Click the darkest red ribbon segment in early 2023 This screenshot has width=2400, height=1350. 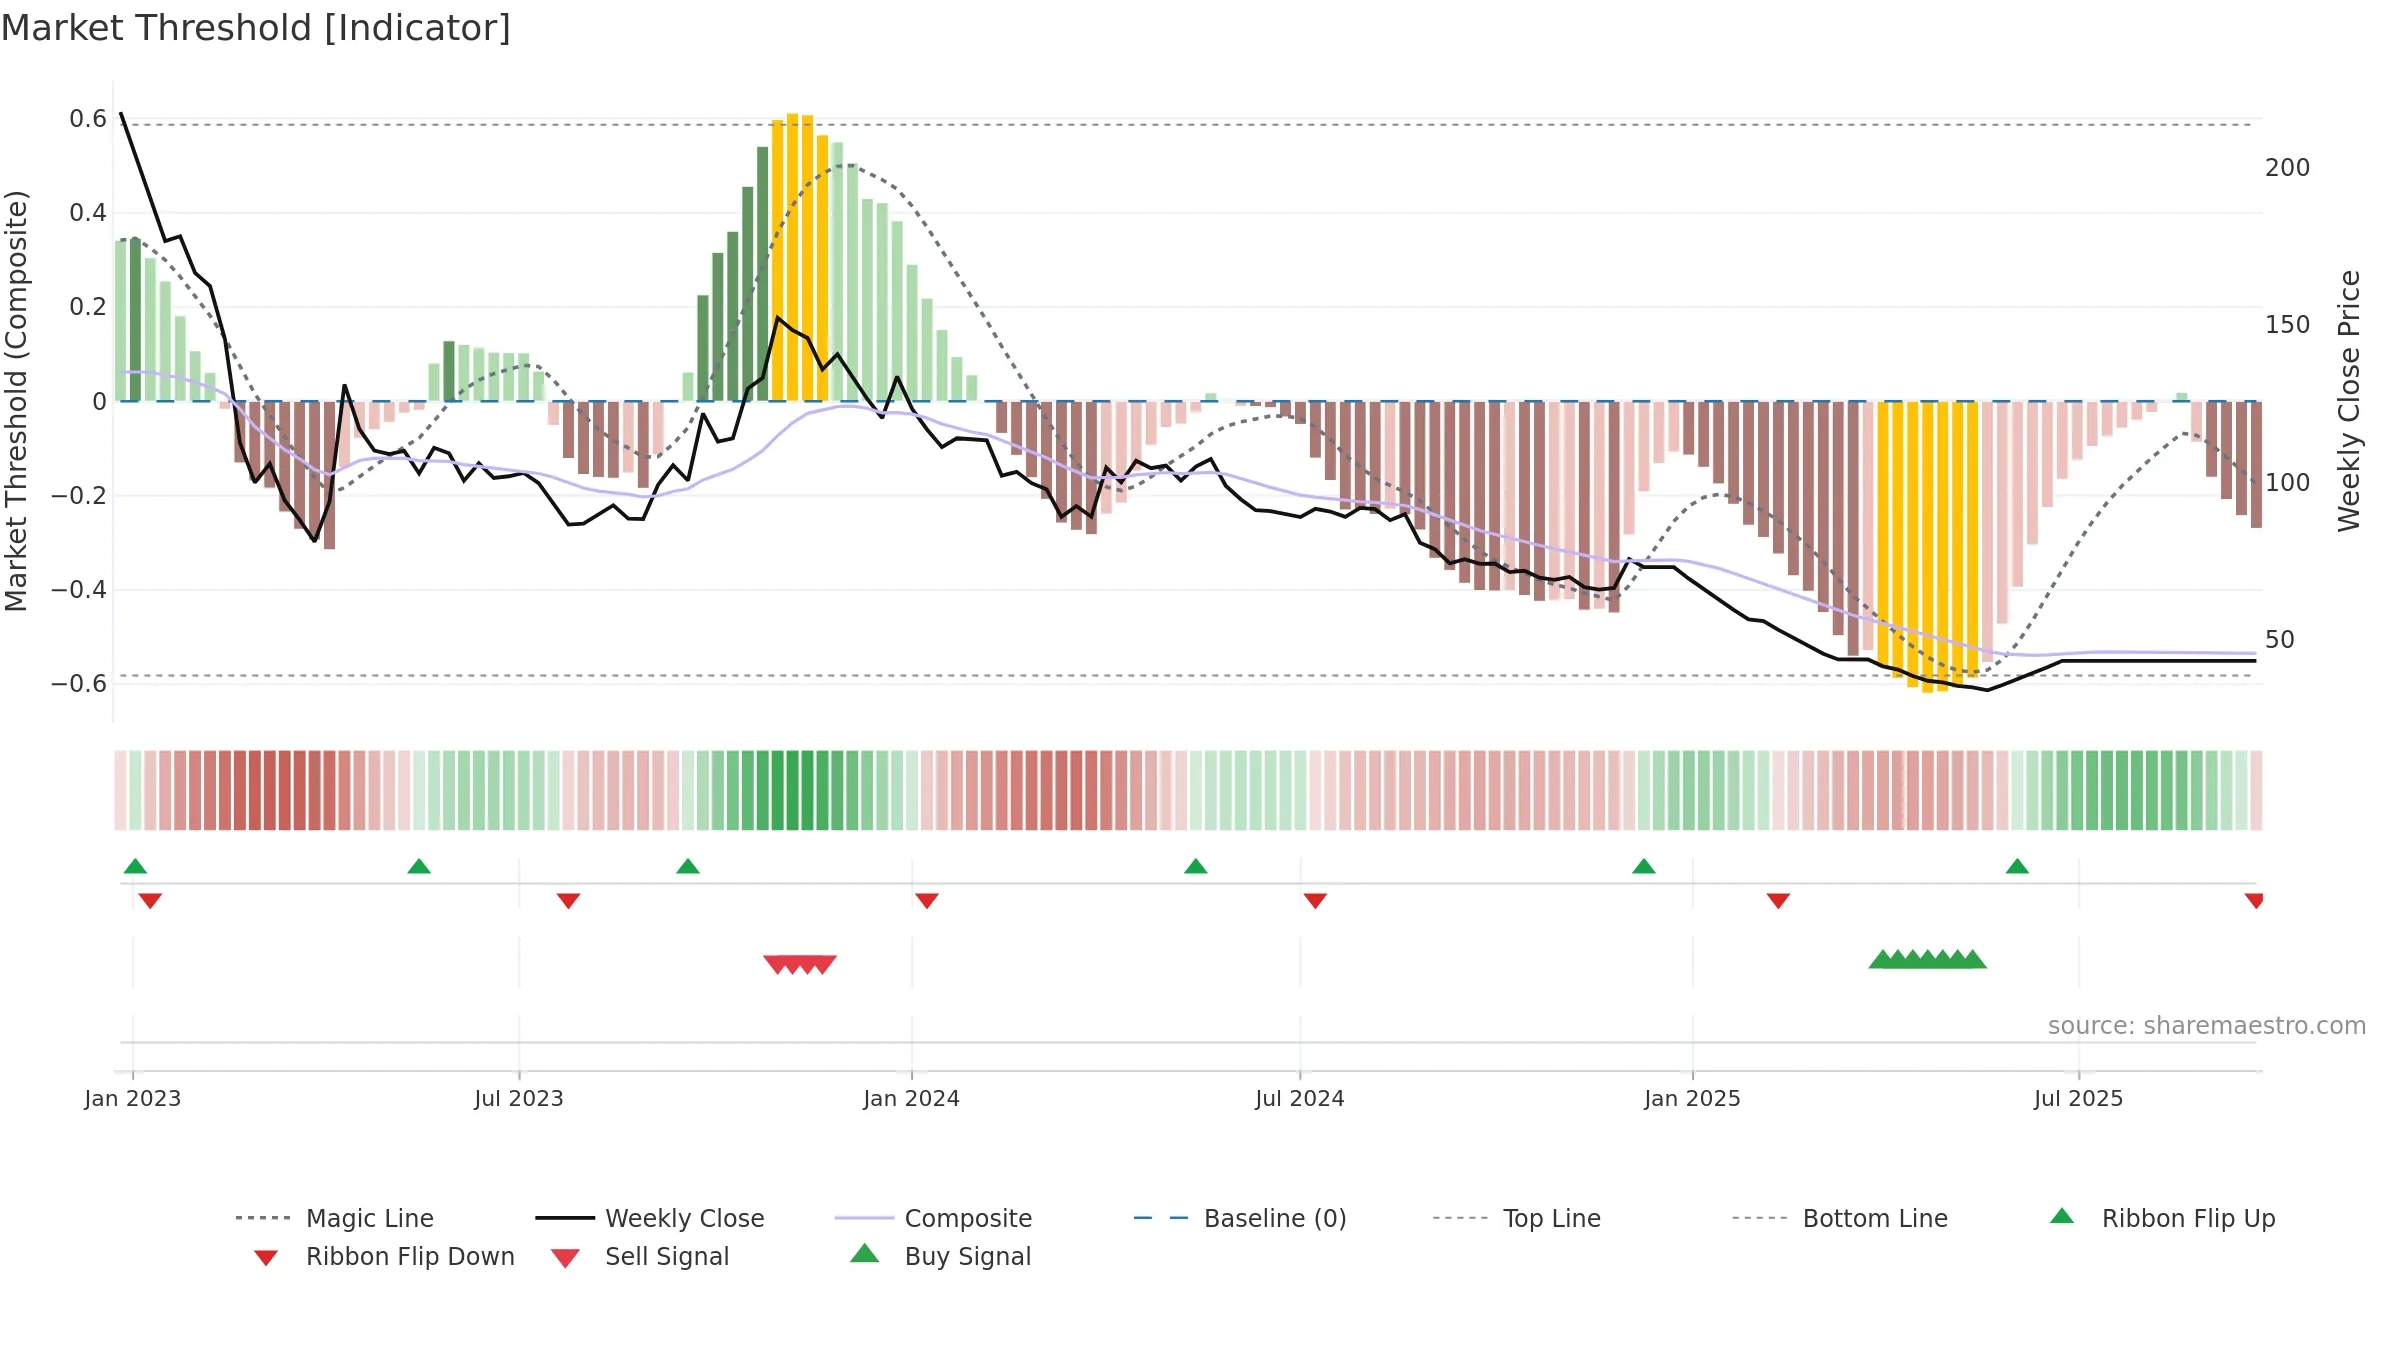[270, 790]
